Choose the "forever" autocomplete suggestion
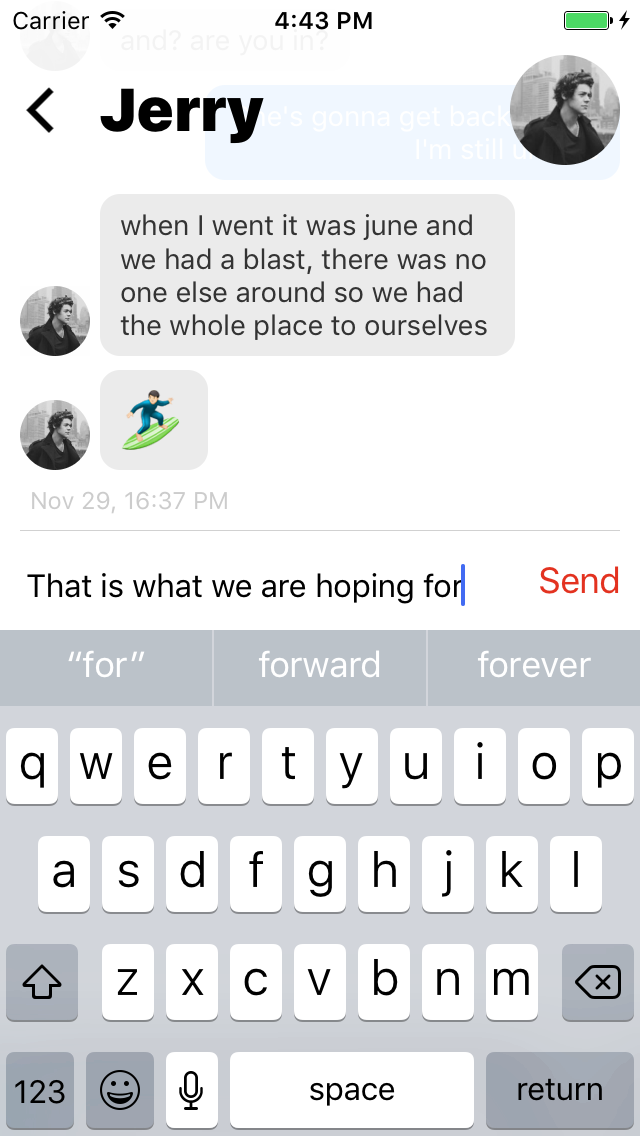This screenshot has height=1136, width=640. coord(534,667)
